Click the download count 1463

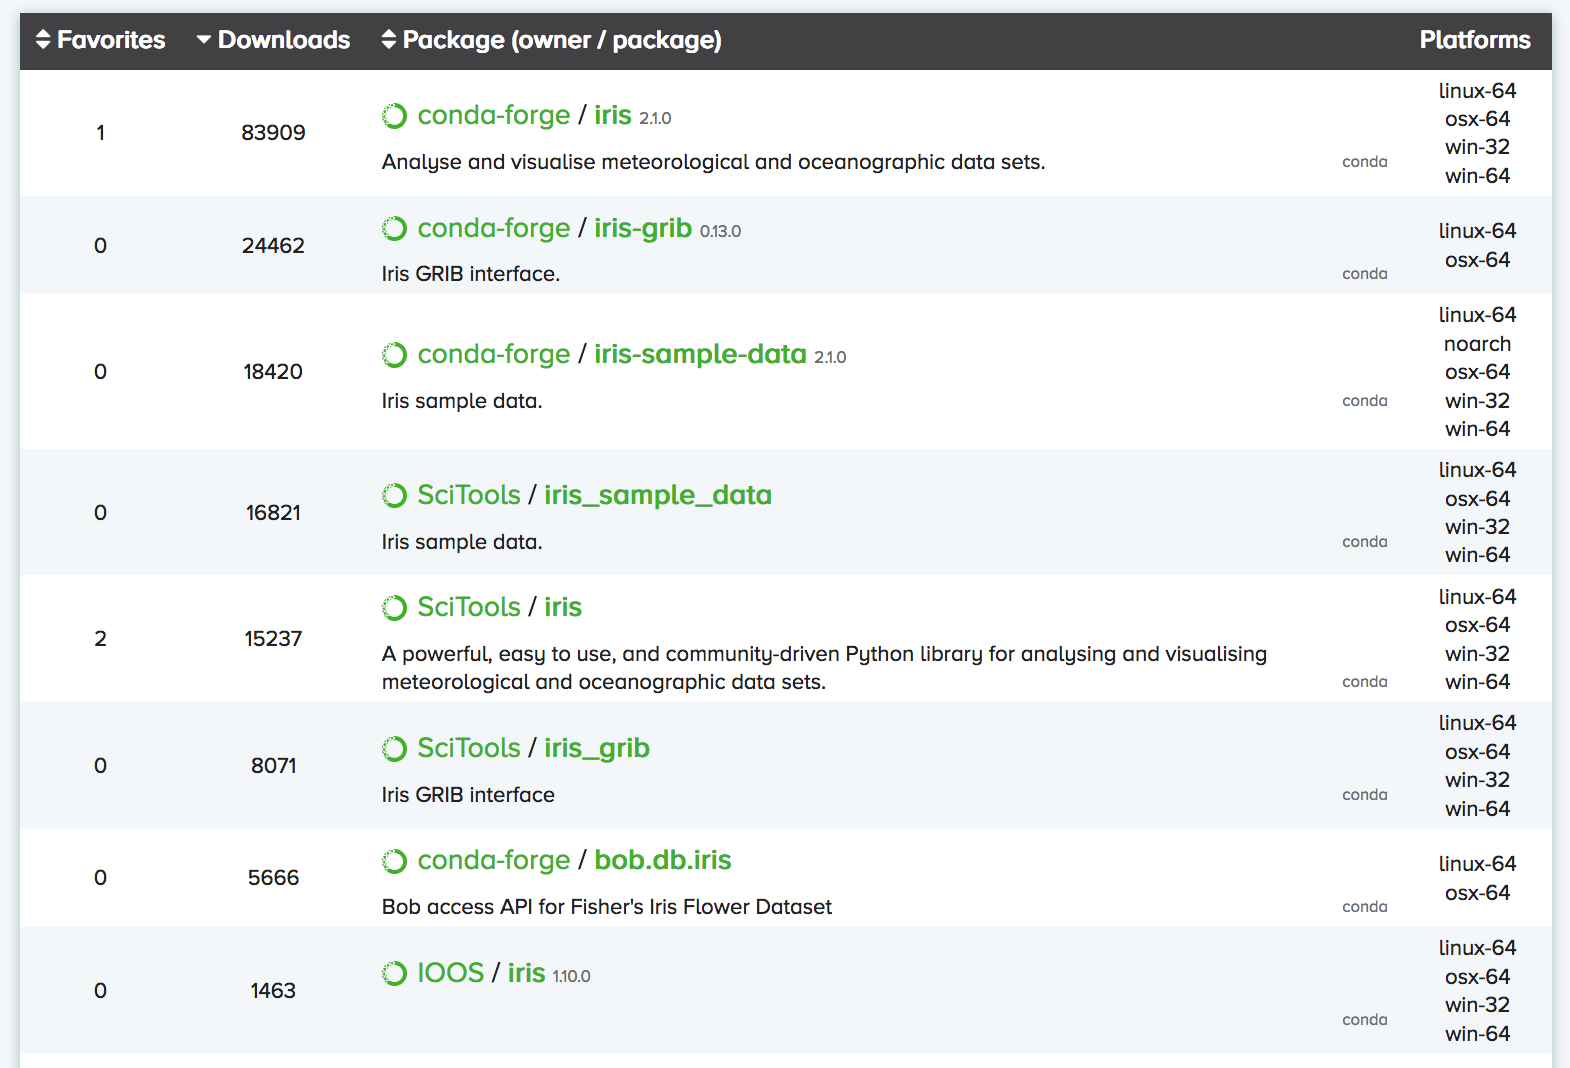click(273, 991)
